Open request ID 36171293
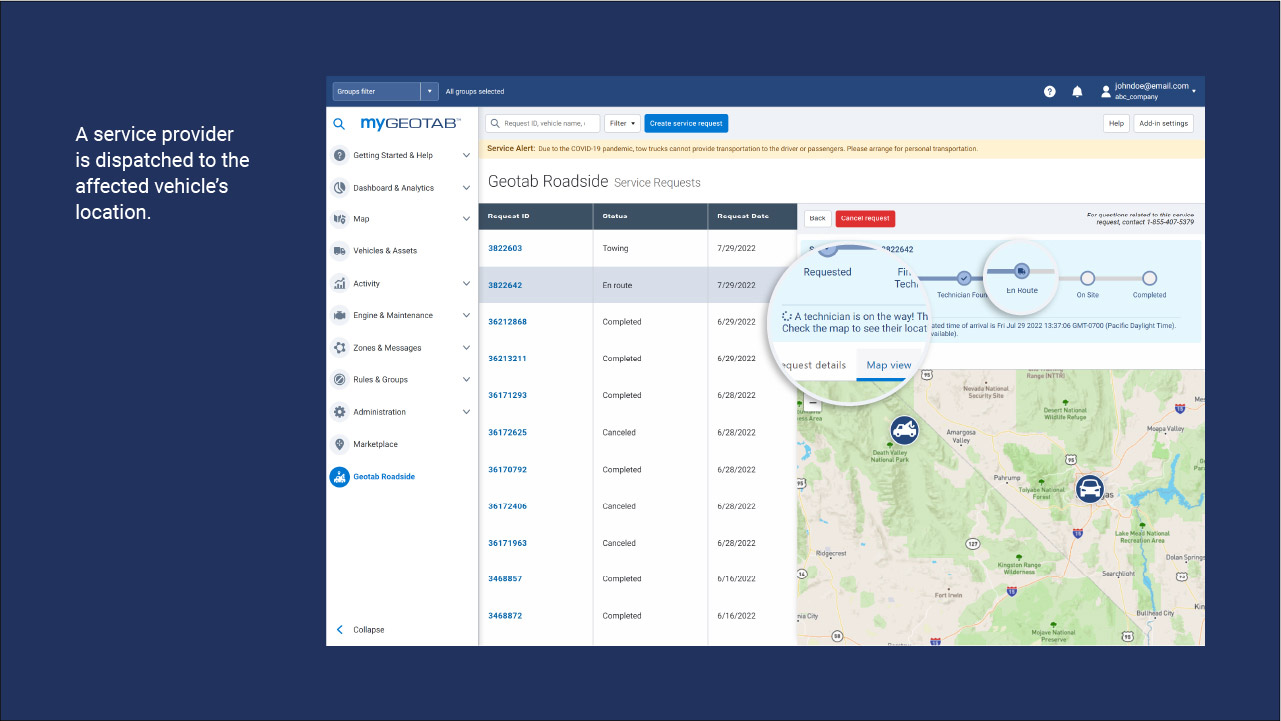The image size is (1281, 721). point(507,395)
